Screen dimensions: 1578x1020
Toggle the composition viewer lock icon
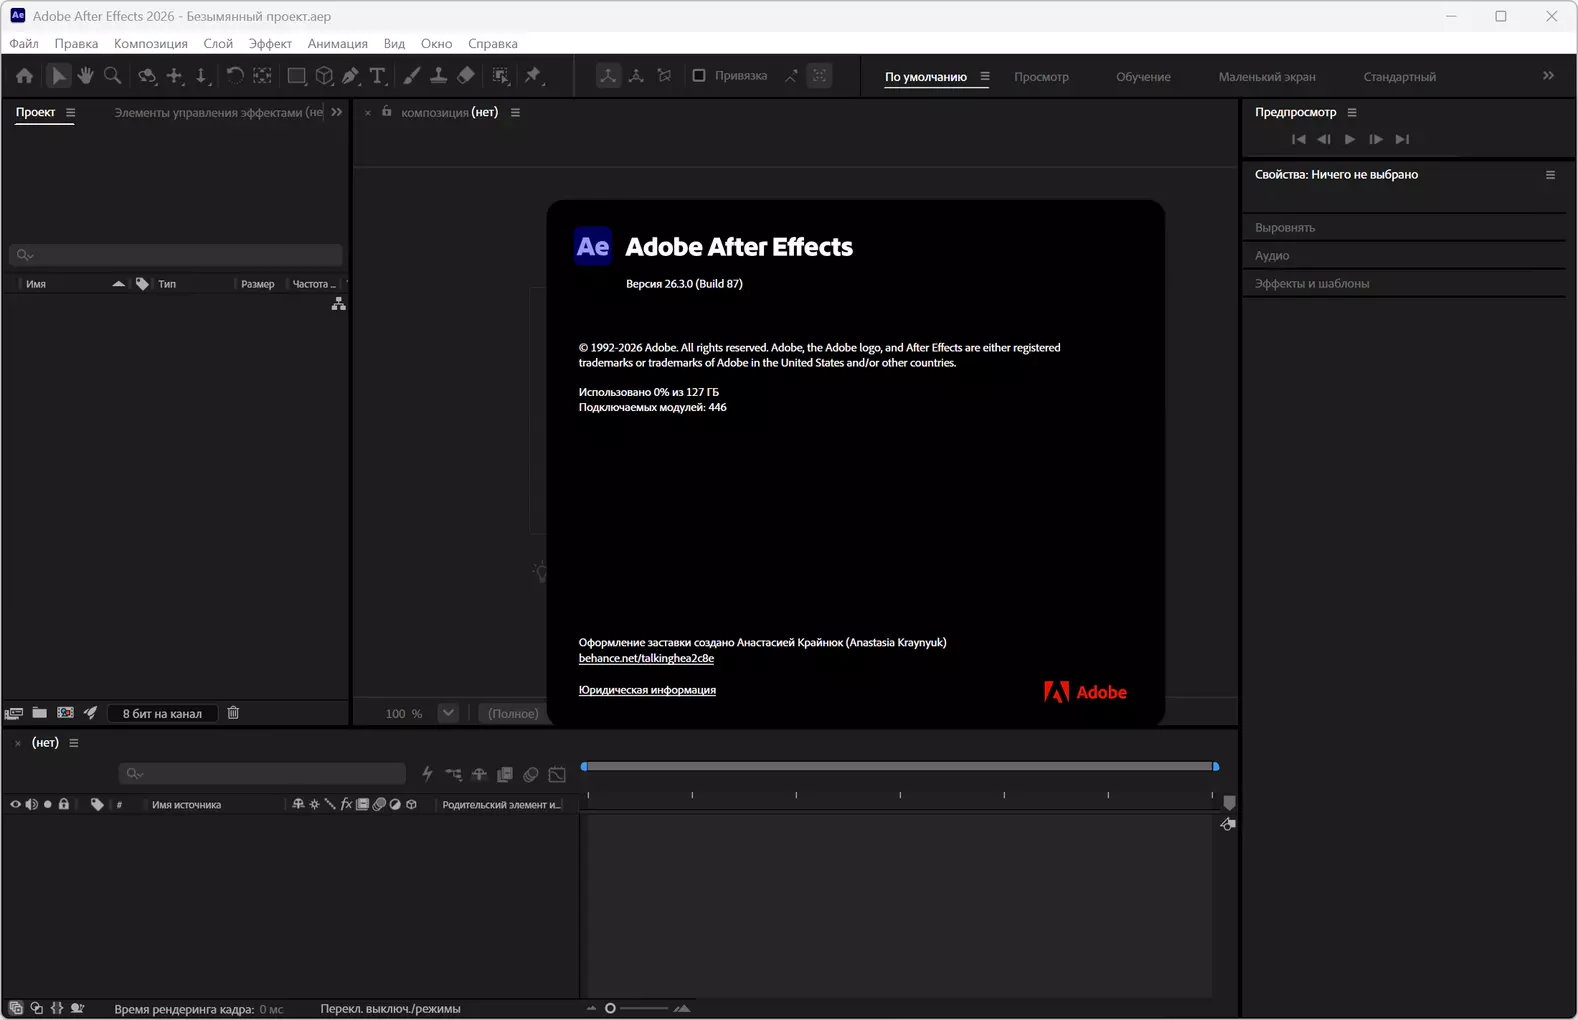[387, 112]
